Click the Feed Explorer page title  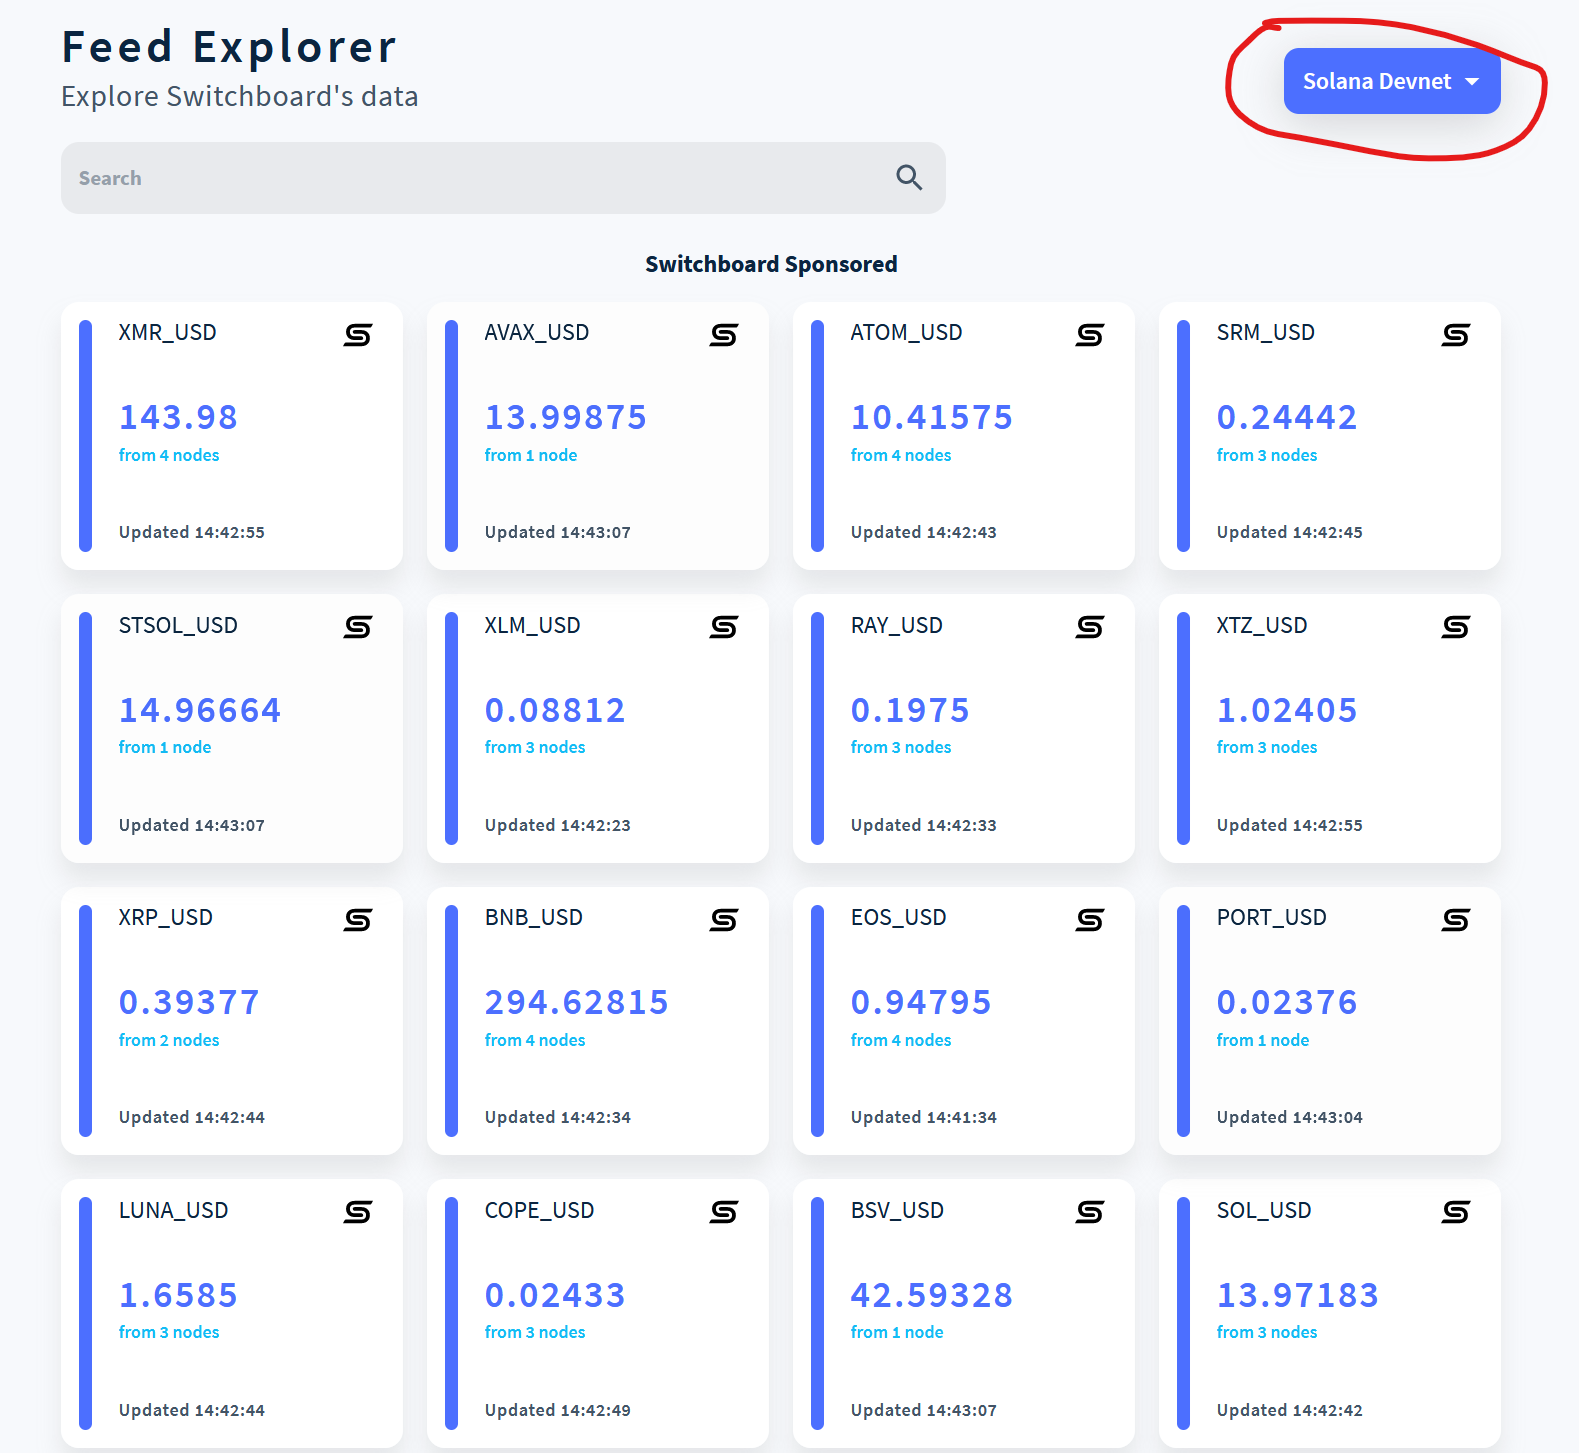click(x=229, y=47)
